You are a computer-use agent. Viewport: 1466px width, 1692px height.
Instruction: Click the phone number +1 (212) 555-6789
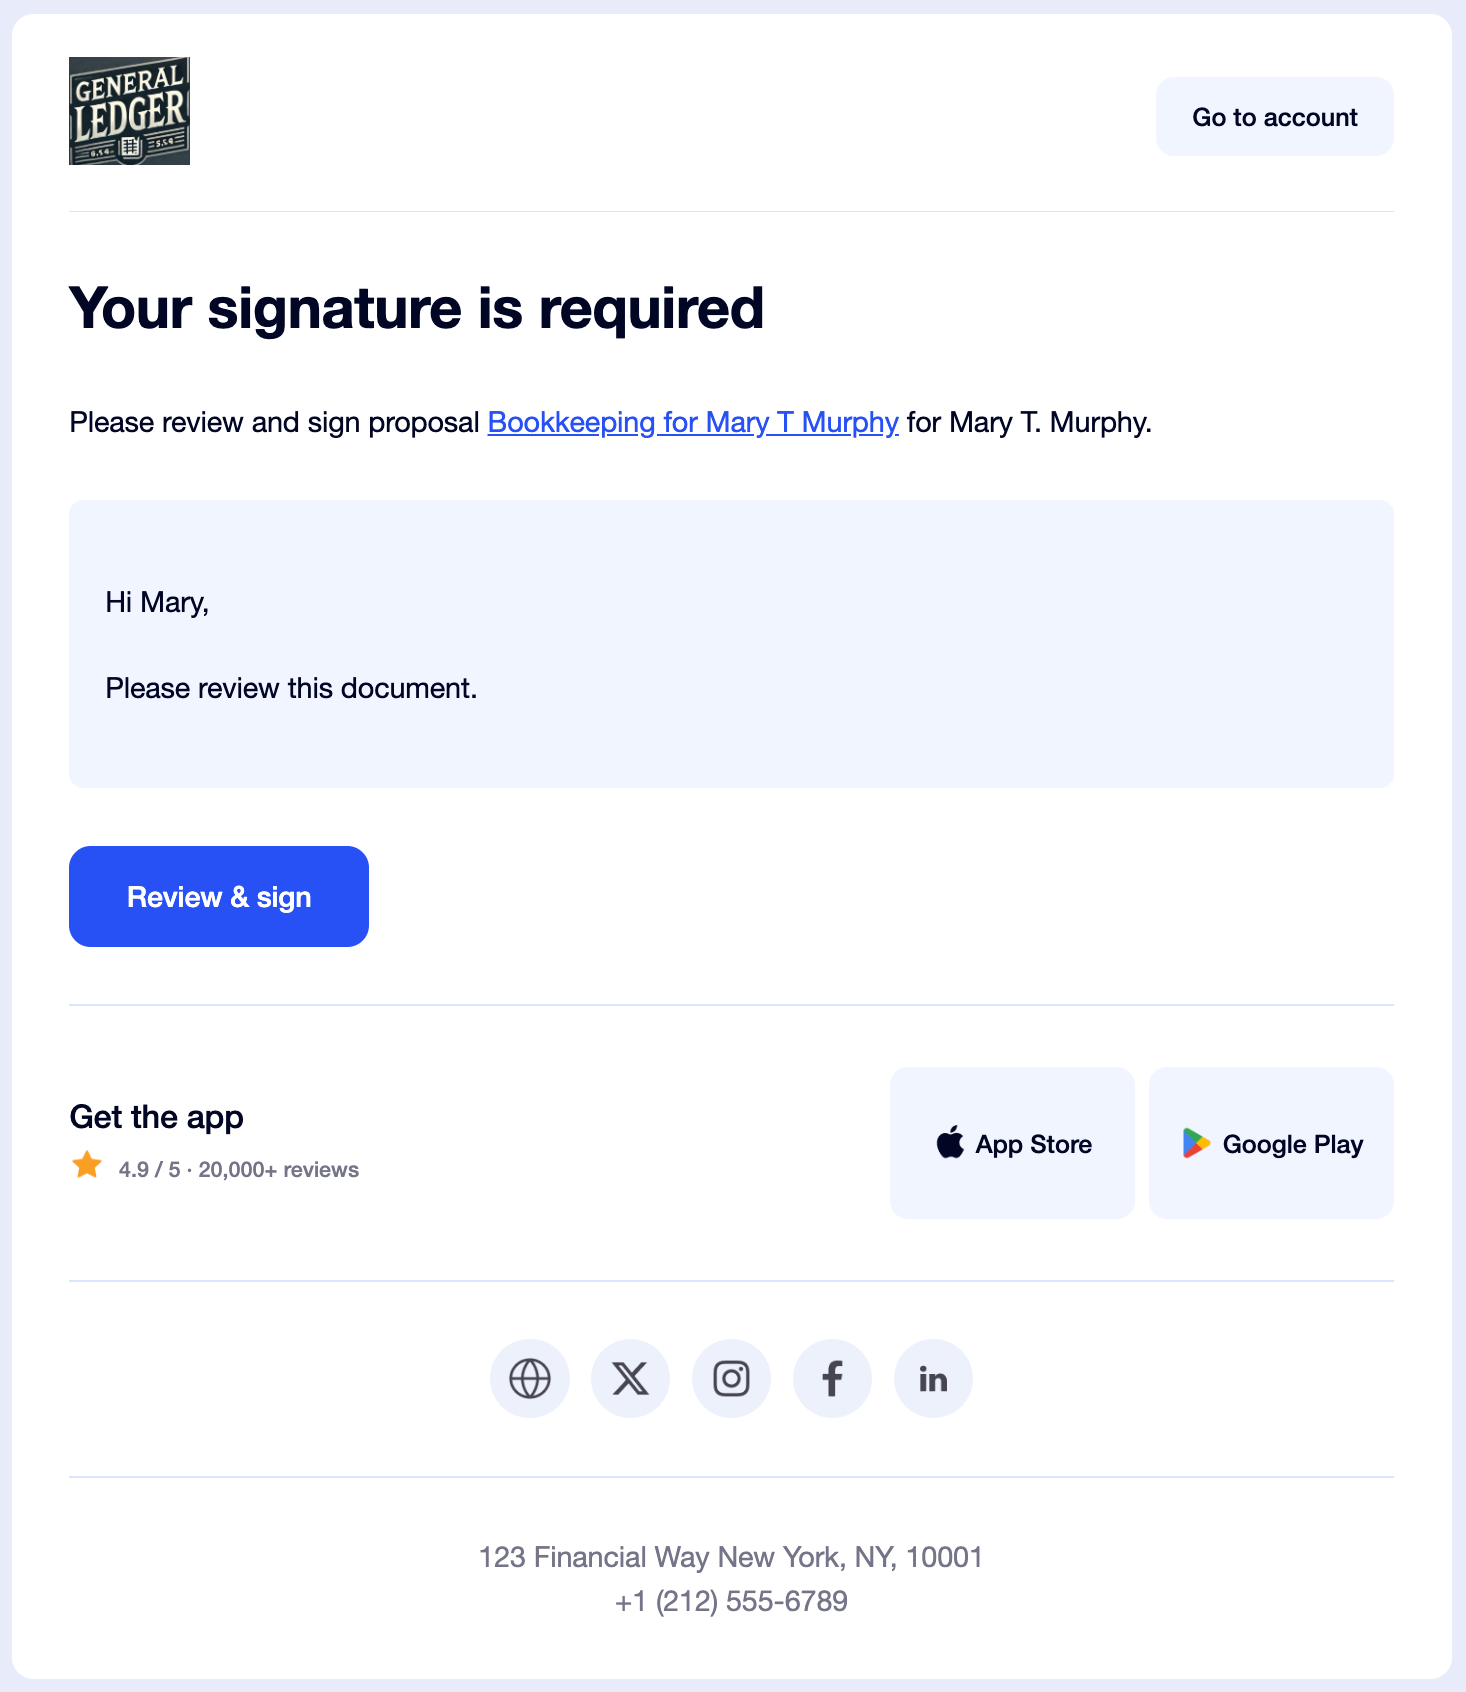[x=731, y=1602]
